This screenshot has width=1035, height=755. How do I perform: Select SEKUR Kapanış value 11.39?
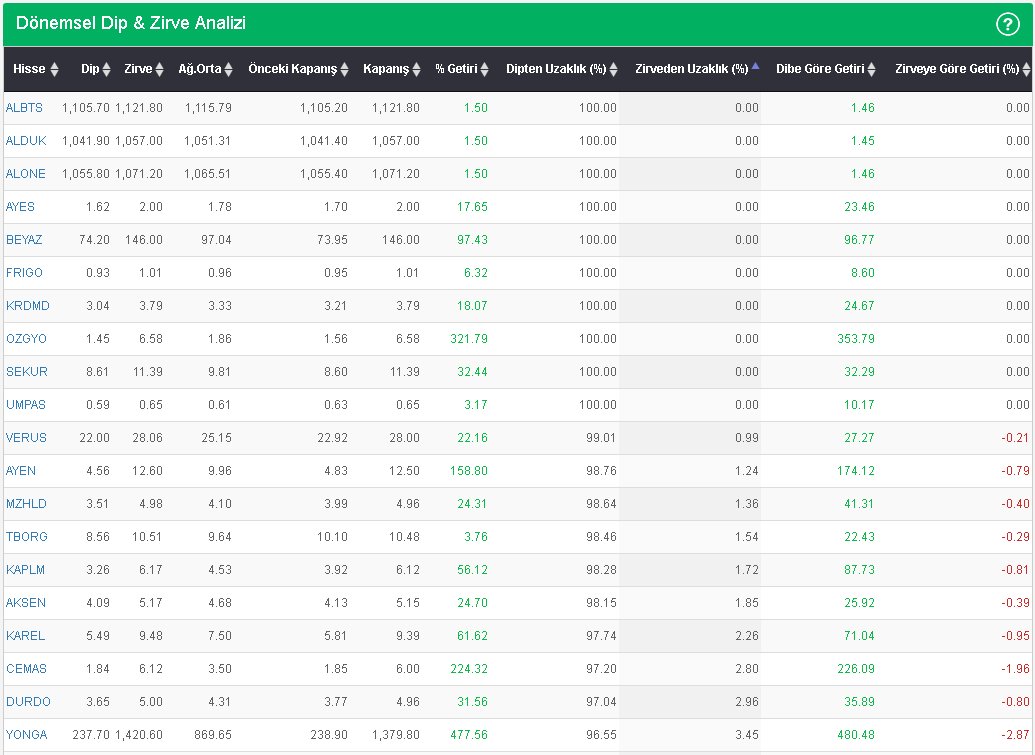click(x=405, y=372)
